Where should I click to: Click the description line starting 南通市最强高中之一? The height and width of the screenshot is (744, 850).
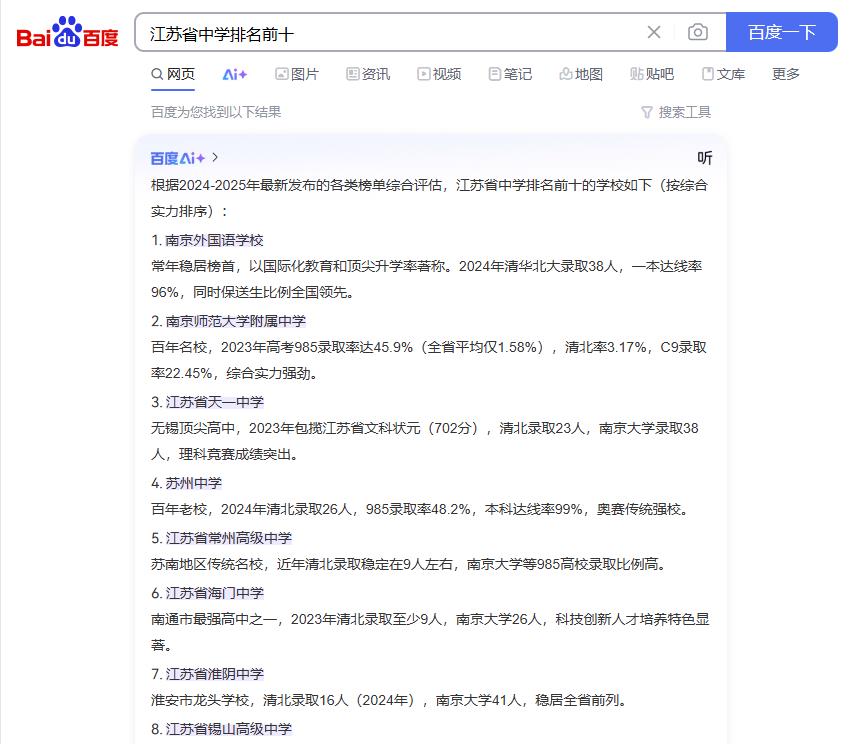pyautogui.click(x=430, y=619)
